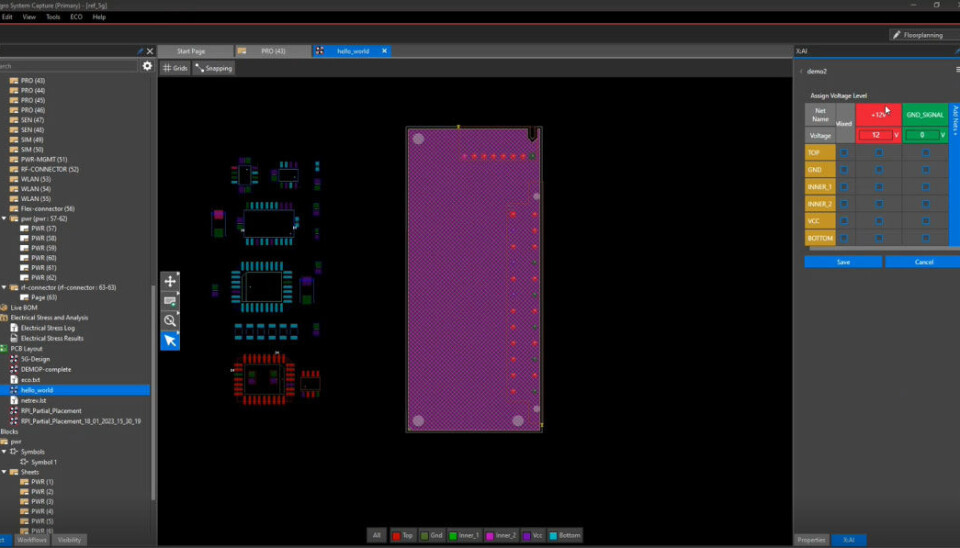Viewport: 960px width, 548px height.
Task: Open project panel settings gear
Action: click(x=147, y=66)
